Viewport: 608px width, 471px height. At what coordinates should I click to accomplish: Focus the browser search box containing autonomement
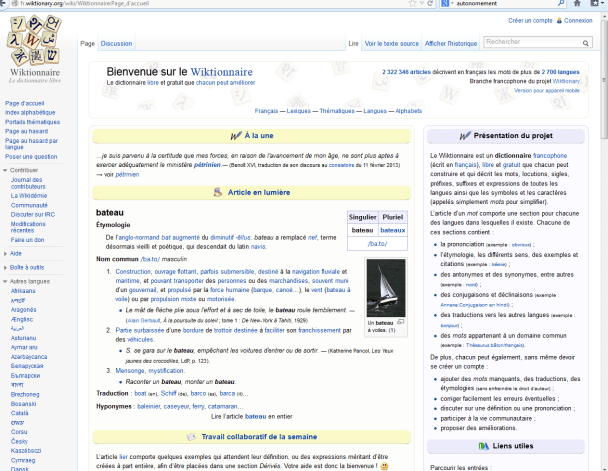[505, 3]
